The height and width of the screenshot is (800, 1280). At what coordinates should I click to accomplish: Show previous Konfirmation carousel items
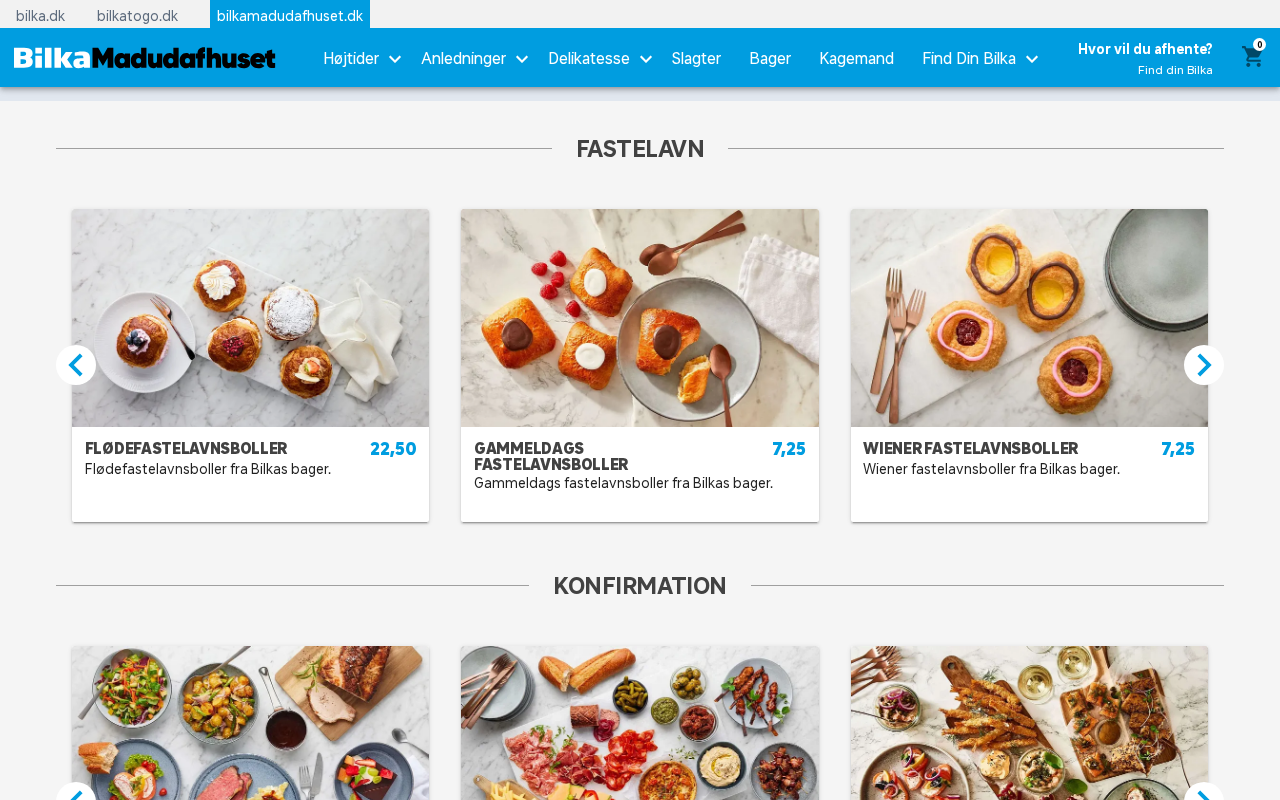[x=76, y=792]
